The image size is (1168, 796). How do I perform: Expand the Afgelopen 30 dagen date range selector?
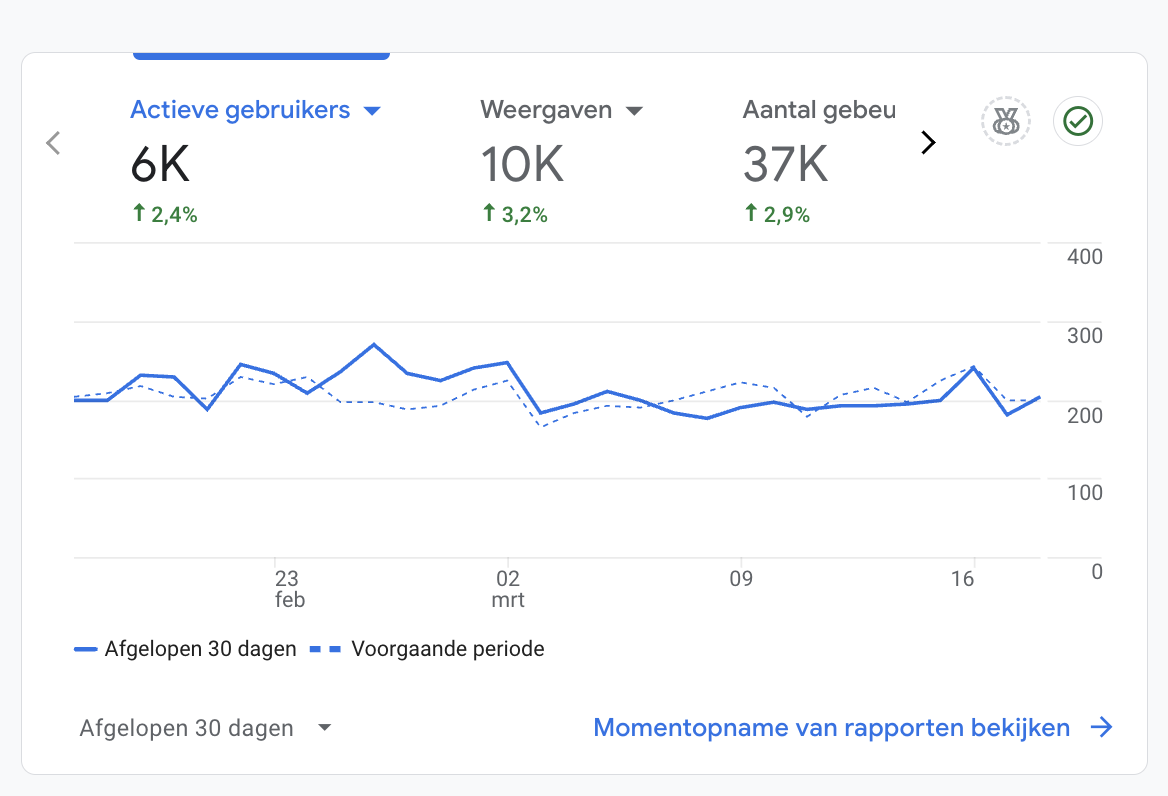tap(205, 728)
